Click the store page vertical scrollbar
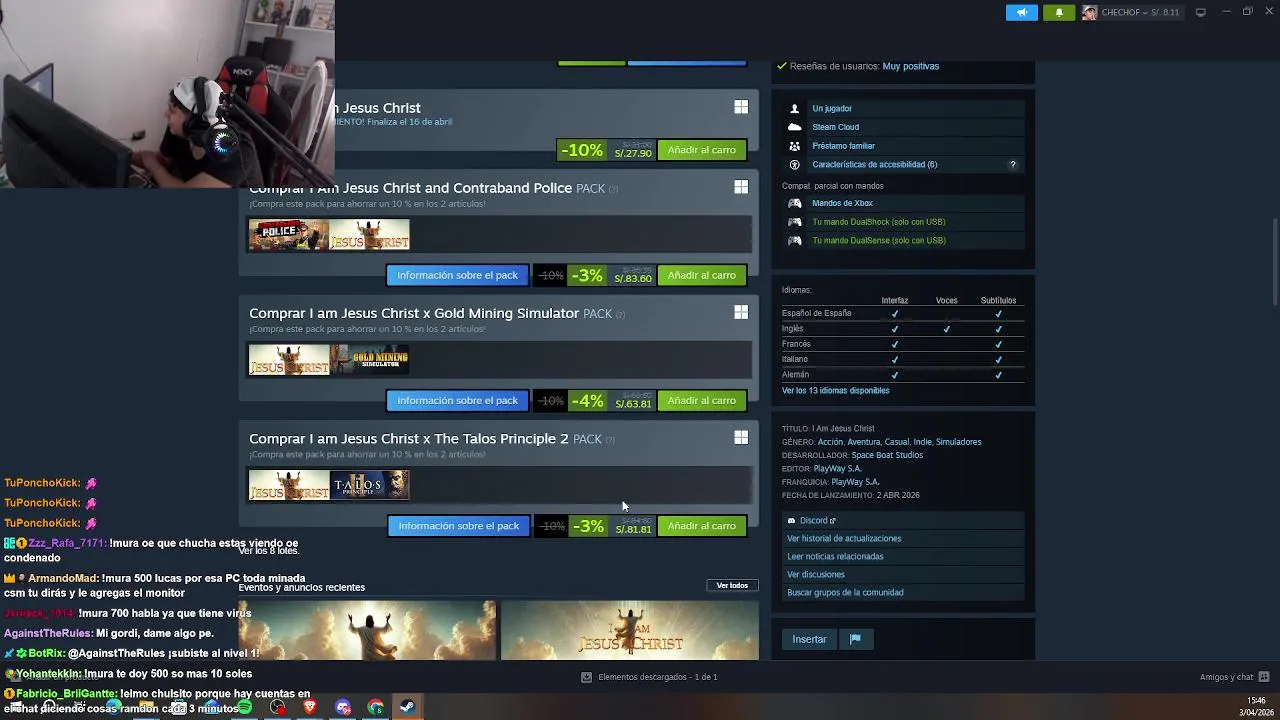This screenshot has height=720, width=1280. (1274, 260)
